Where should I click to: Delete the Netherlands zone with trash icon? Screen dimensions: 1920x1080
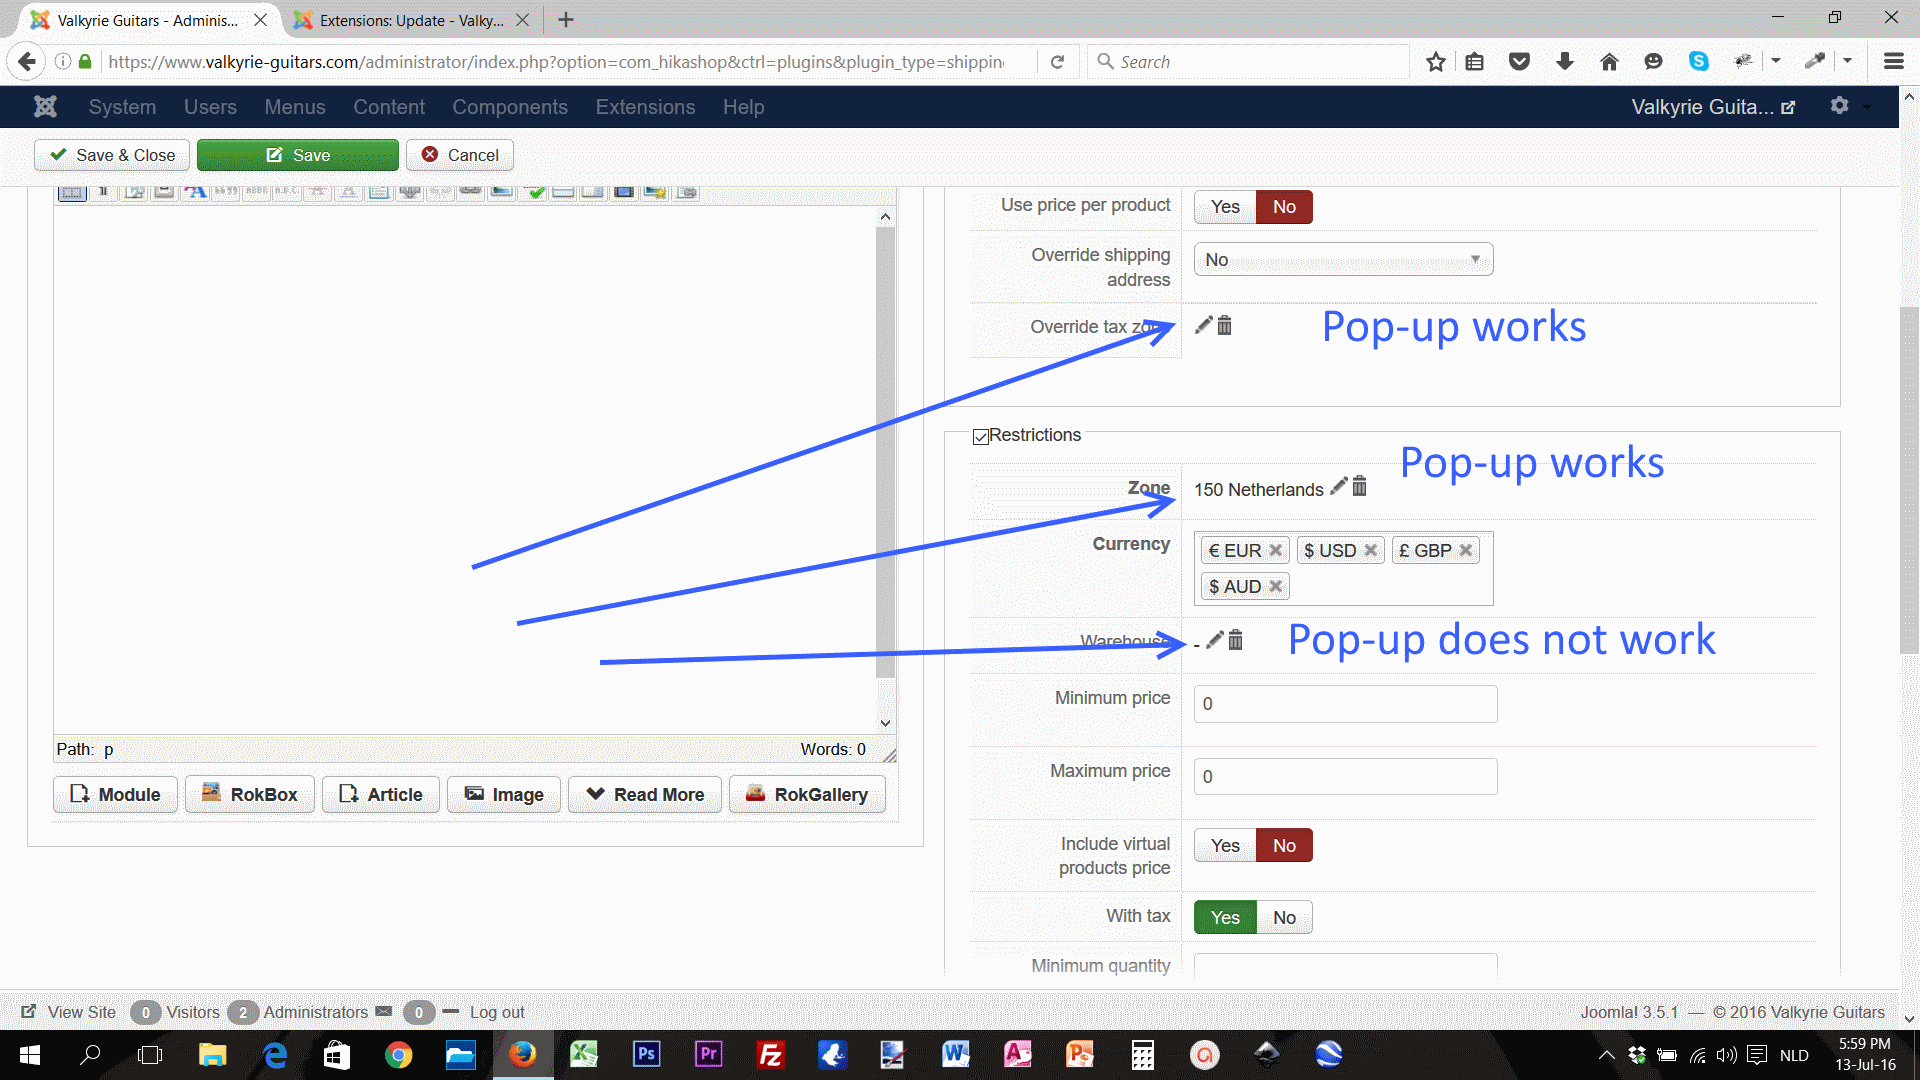tap(1359, 487)
